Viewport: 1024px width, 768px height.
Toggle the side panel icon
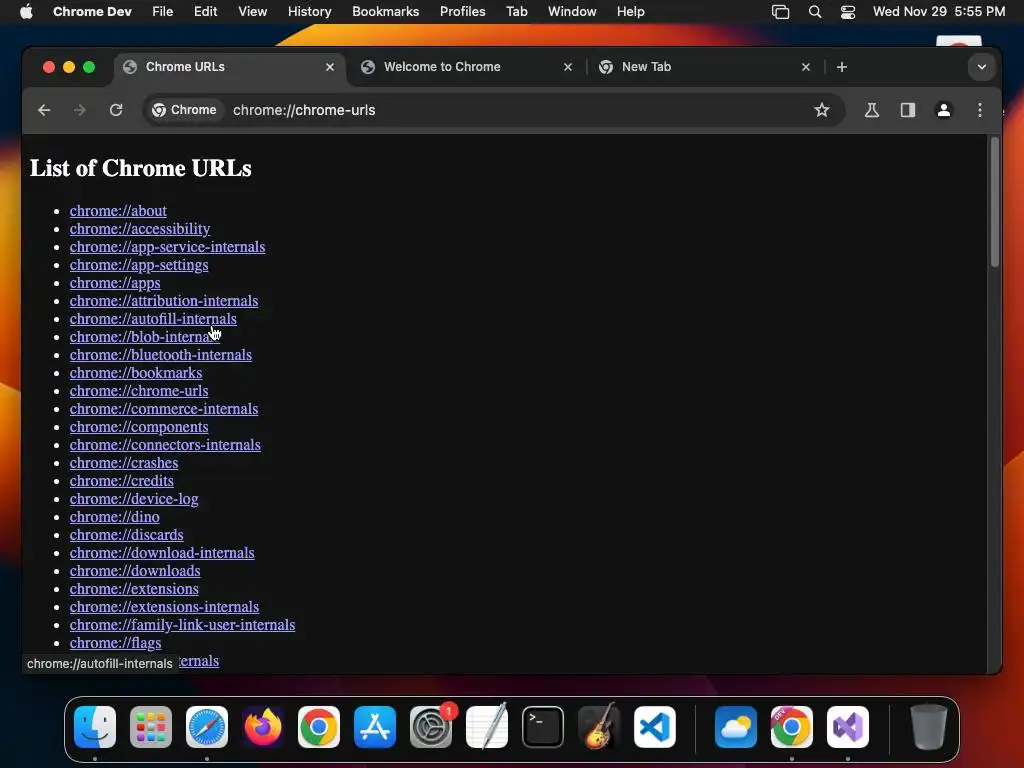tap(908, 110)
